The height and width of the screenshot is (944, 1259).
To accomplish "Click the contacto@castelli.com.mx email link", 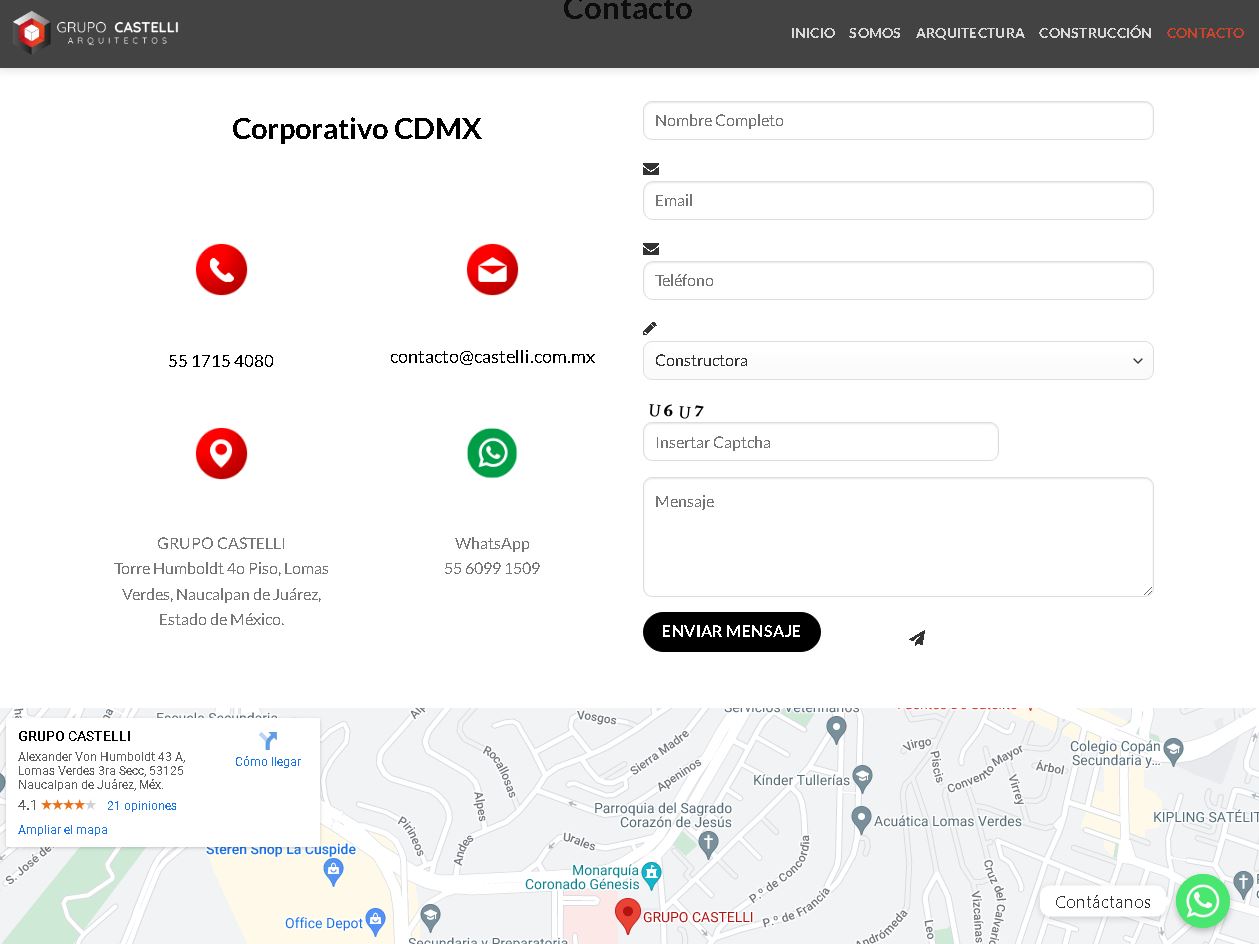I will tap(493, 357).
